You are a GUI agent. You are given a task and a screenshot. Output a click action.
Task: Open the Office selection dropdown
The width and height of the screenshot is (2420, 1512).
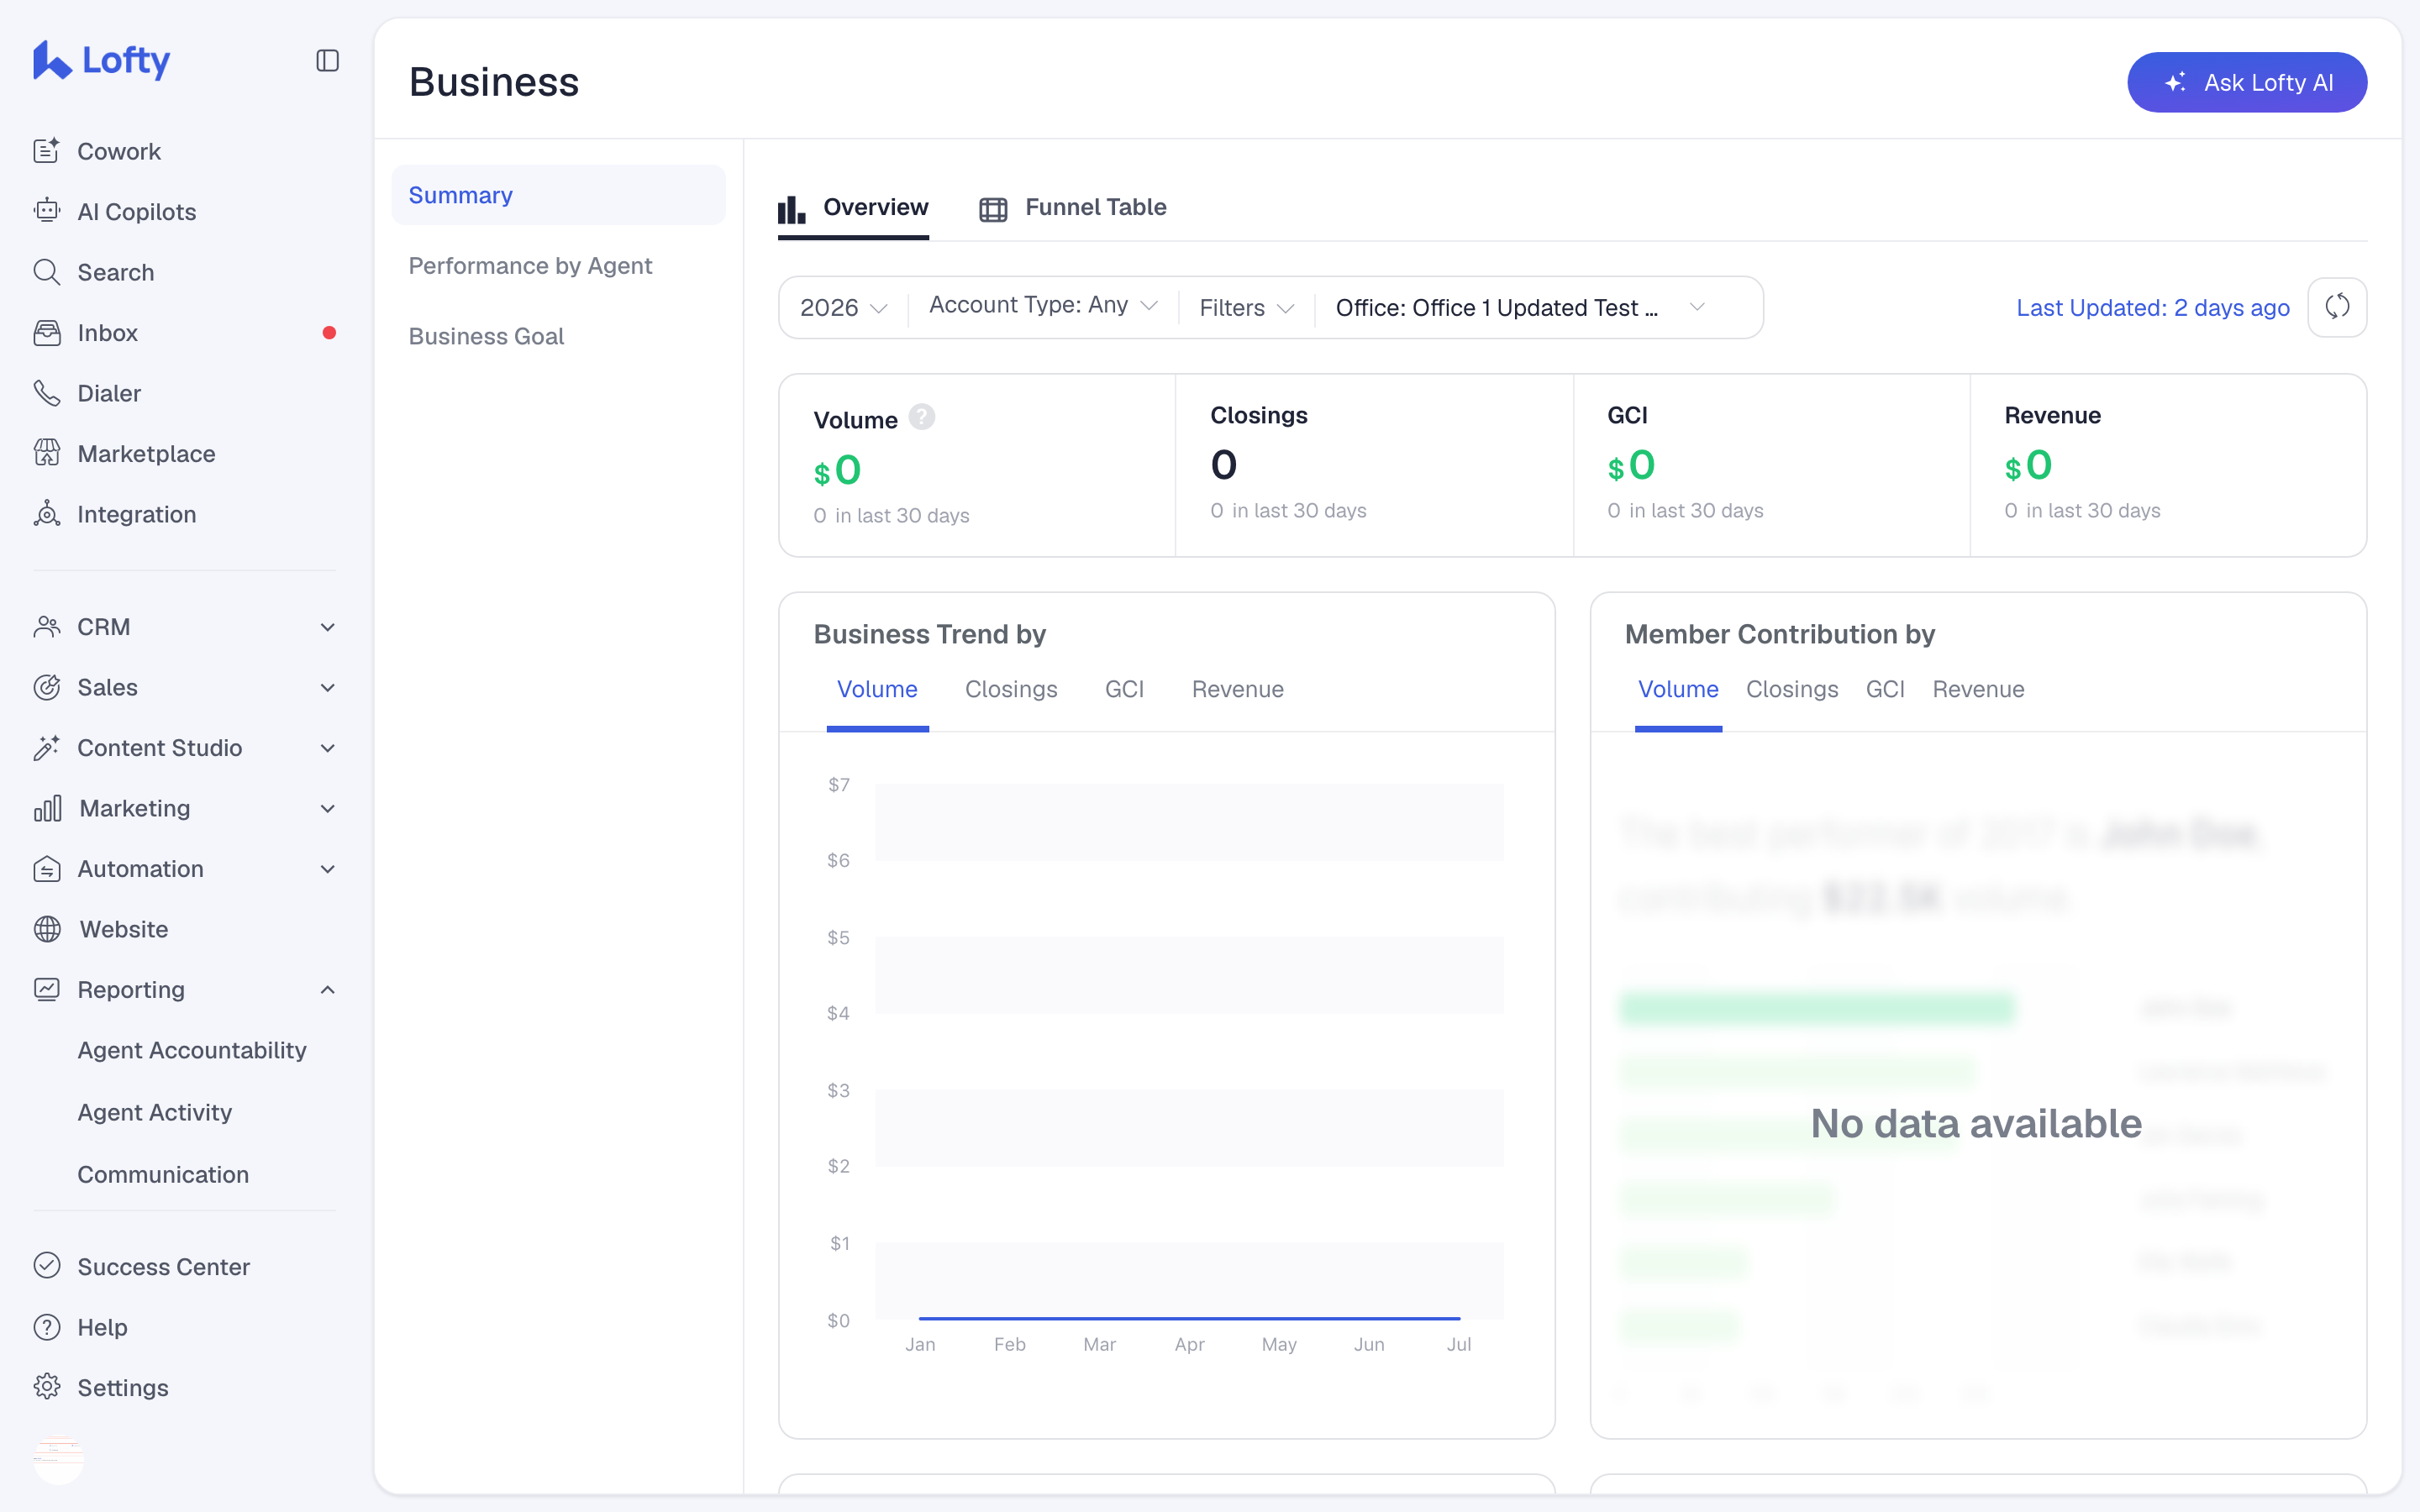[x=1519, y=307]
